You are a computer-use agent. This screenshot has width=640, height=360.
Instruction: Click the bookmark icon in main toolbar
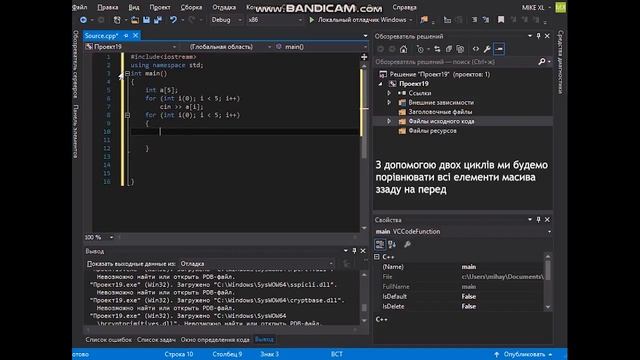(x=500, y=20)
